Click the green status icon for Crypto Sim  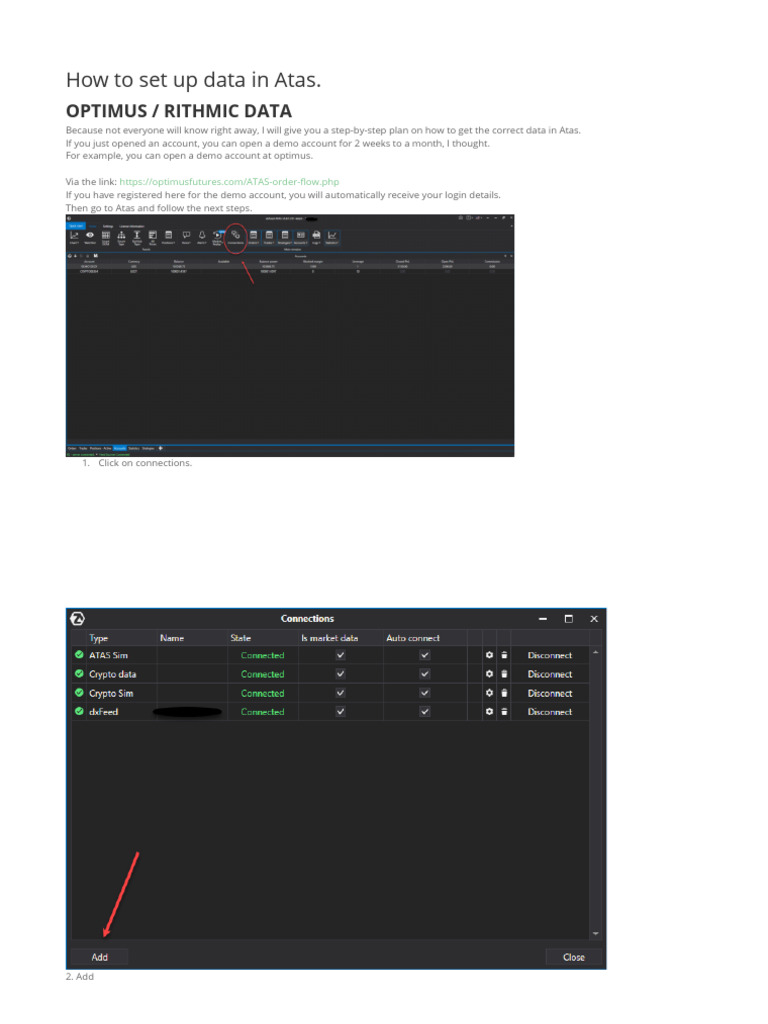(79, 692)
